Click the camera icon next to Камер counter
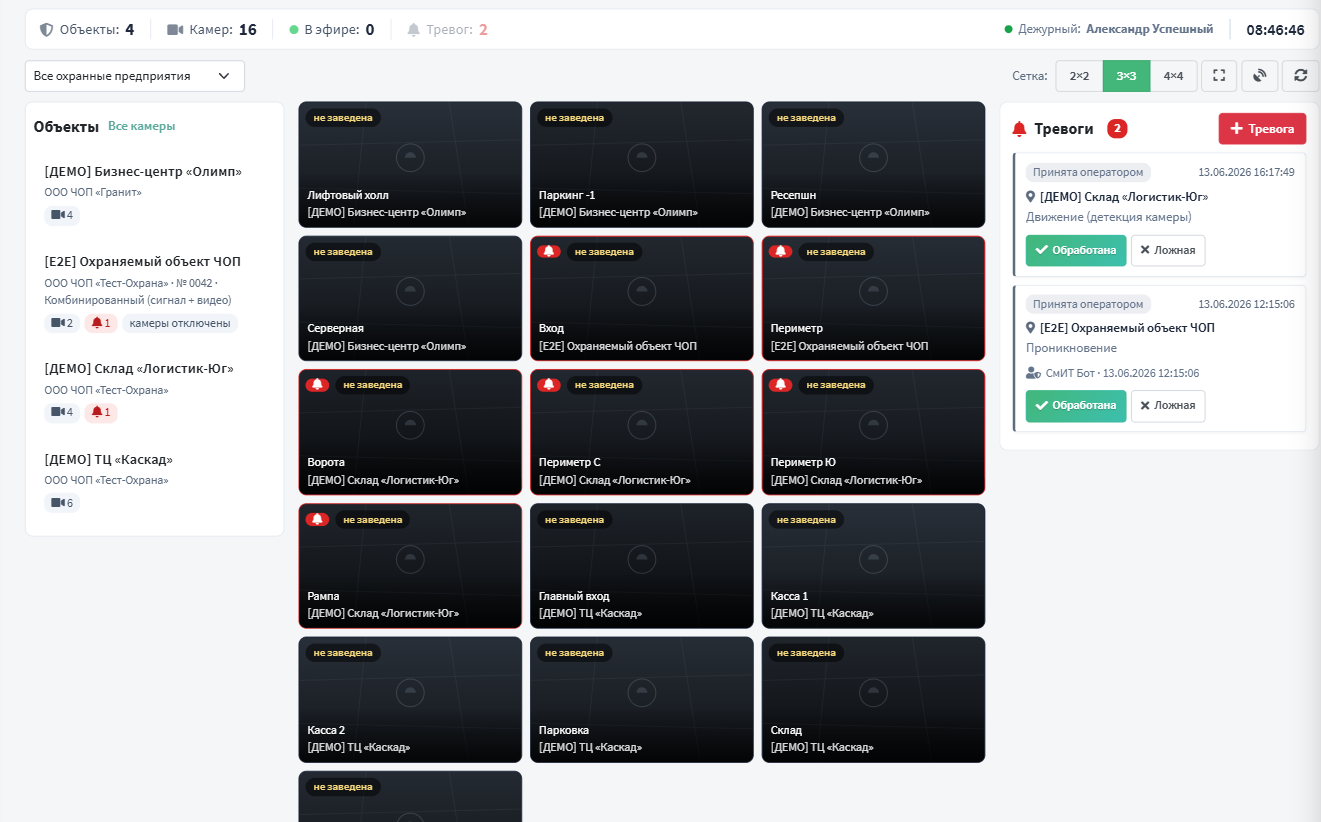The image size is (1321, 822). coord(175,30)
